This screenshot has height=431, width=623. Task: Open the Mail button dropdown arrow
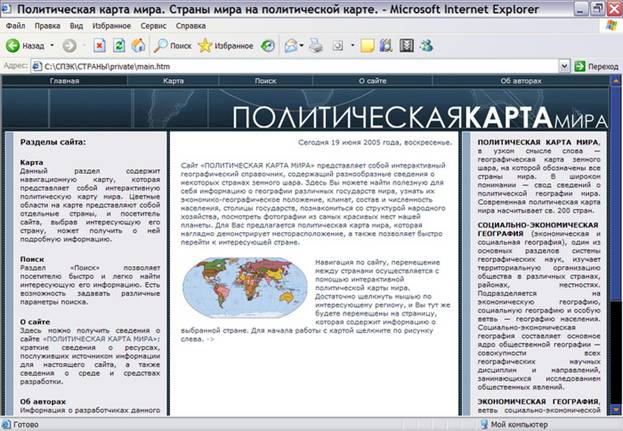pos(302,46)
